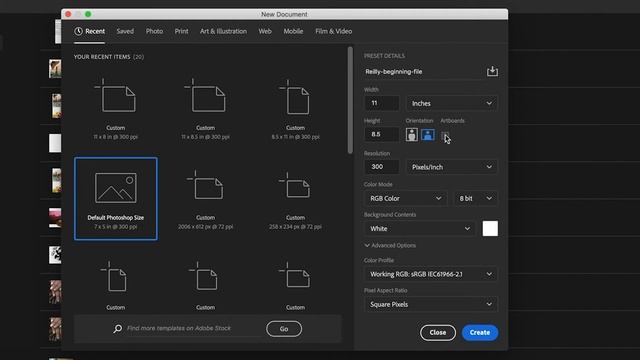Select bottom-right Custom preset in third row
Screen dimensions: 640x360
point(295,284)
